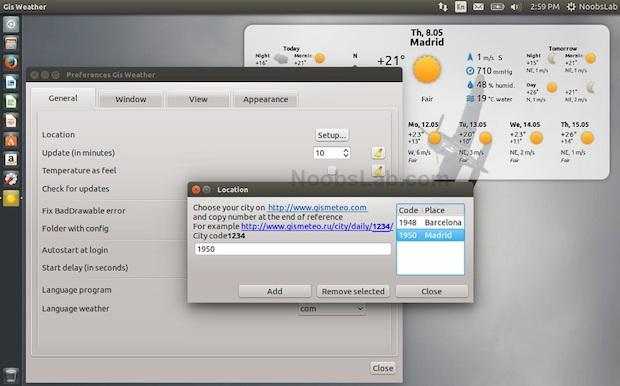Open LibreOffice Impress from the launcher
620x386 pixels.
coord(11,121)
